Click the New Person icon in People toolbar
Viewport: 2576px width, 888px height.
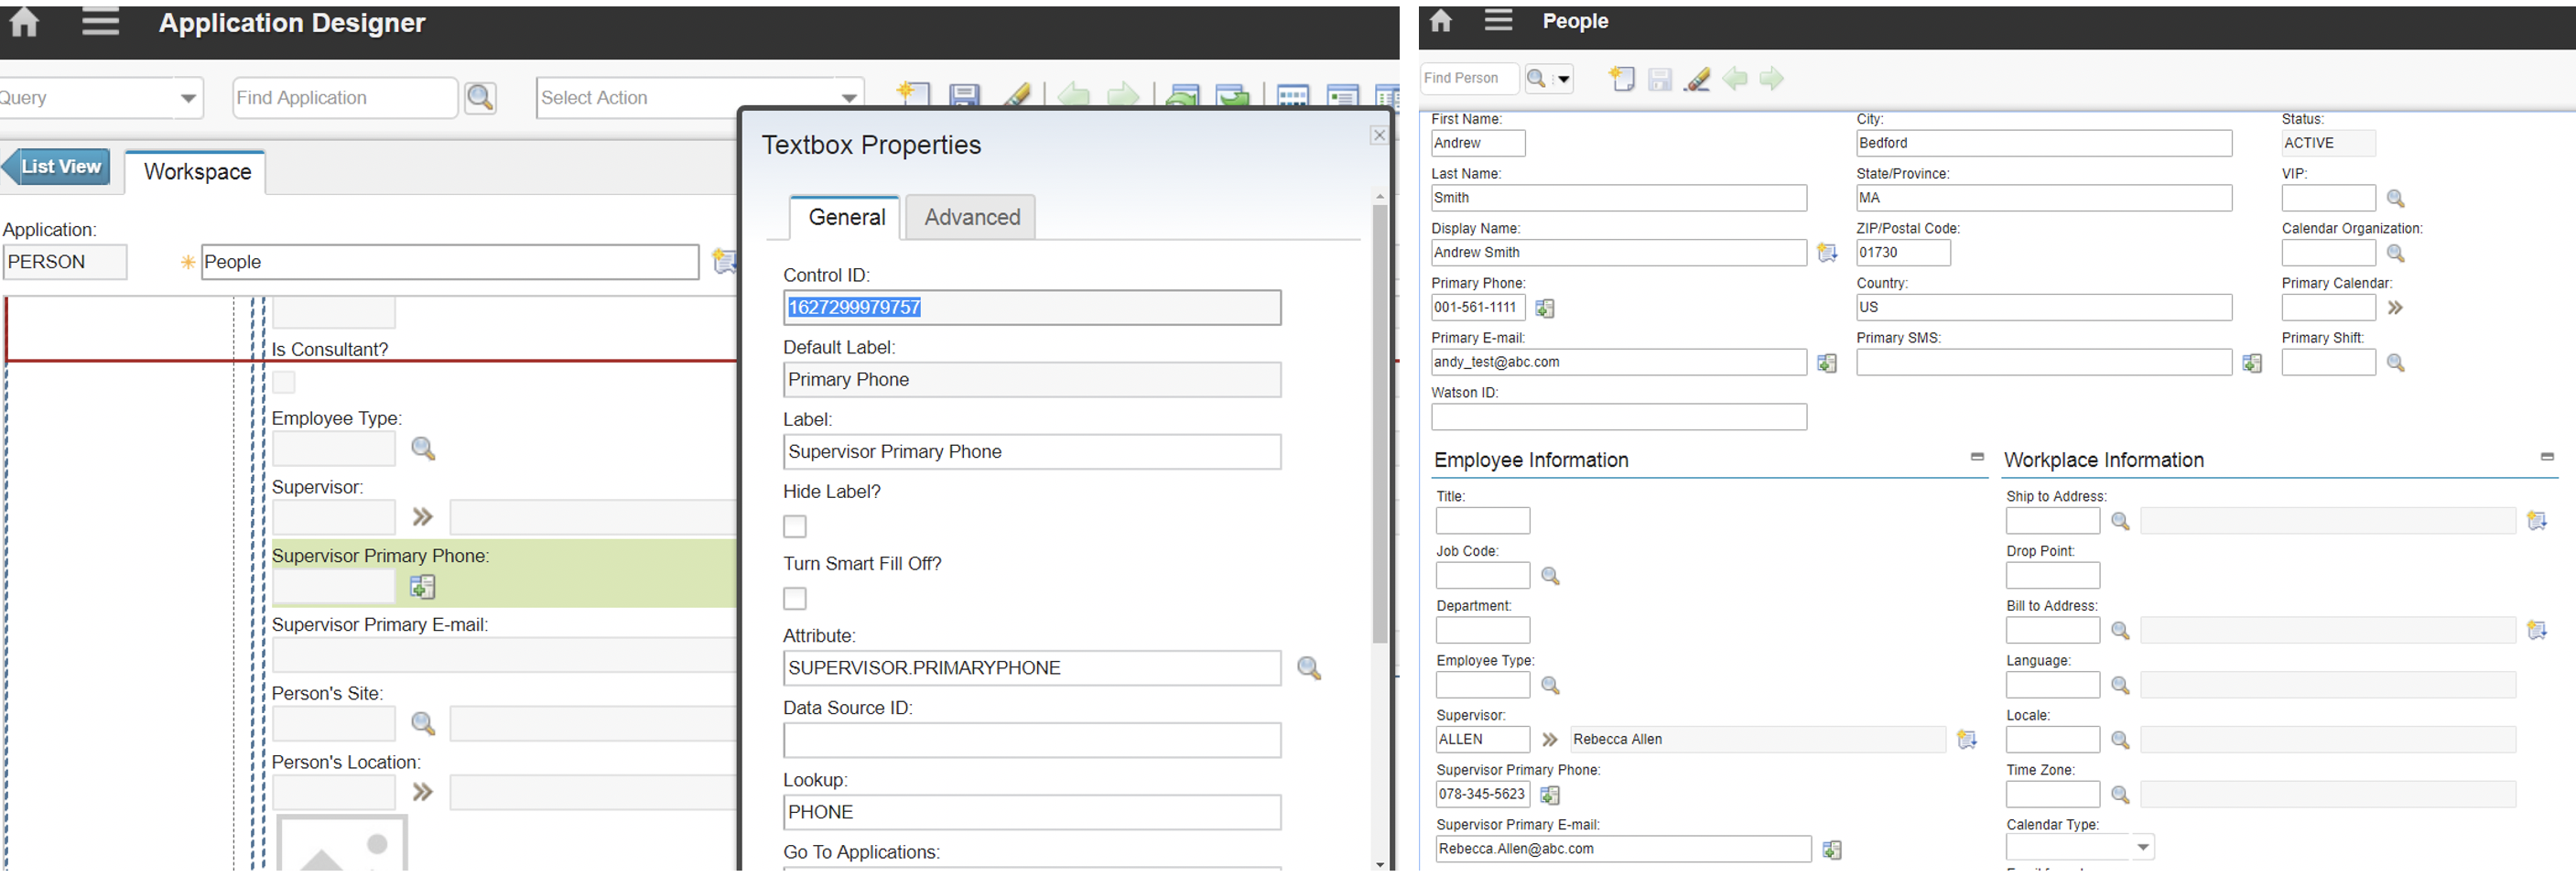click(x=1622, y=79)
